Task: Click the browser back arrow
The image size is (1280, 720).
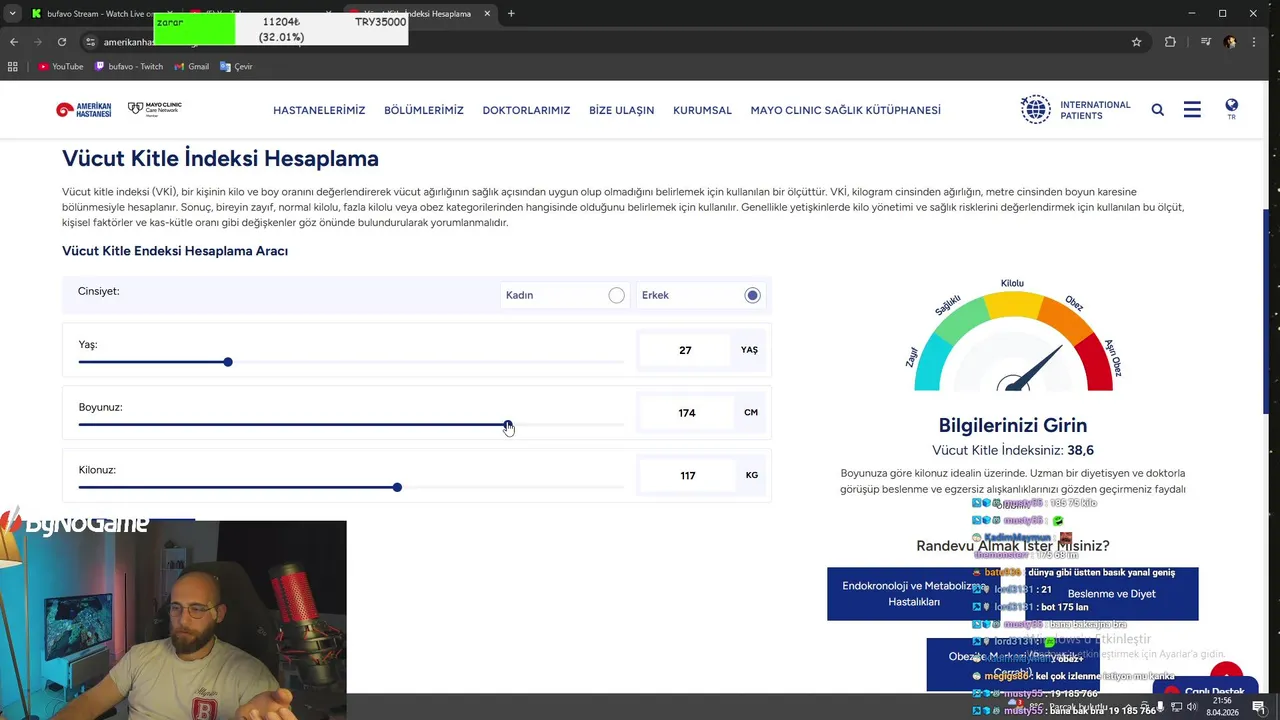Action: coord(14,42)
